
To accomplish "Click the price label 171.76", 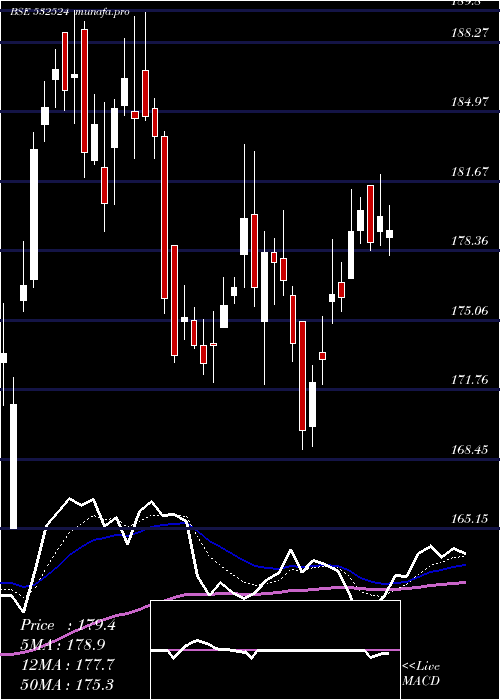I will coord(470,380).
